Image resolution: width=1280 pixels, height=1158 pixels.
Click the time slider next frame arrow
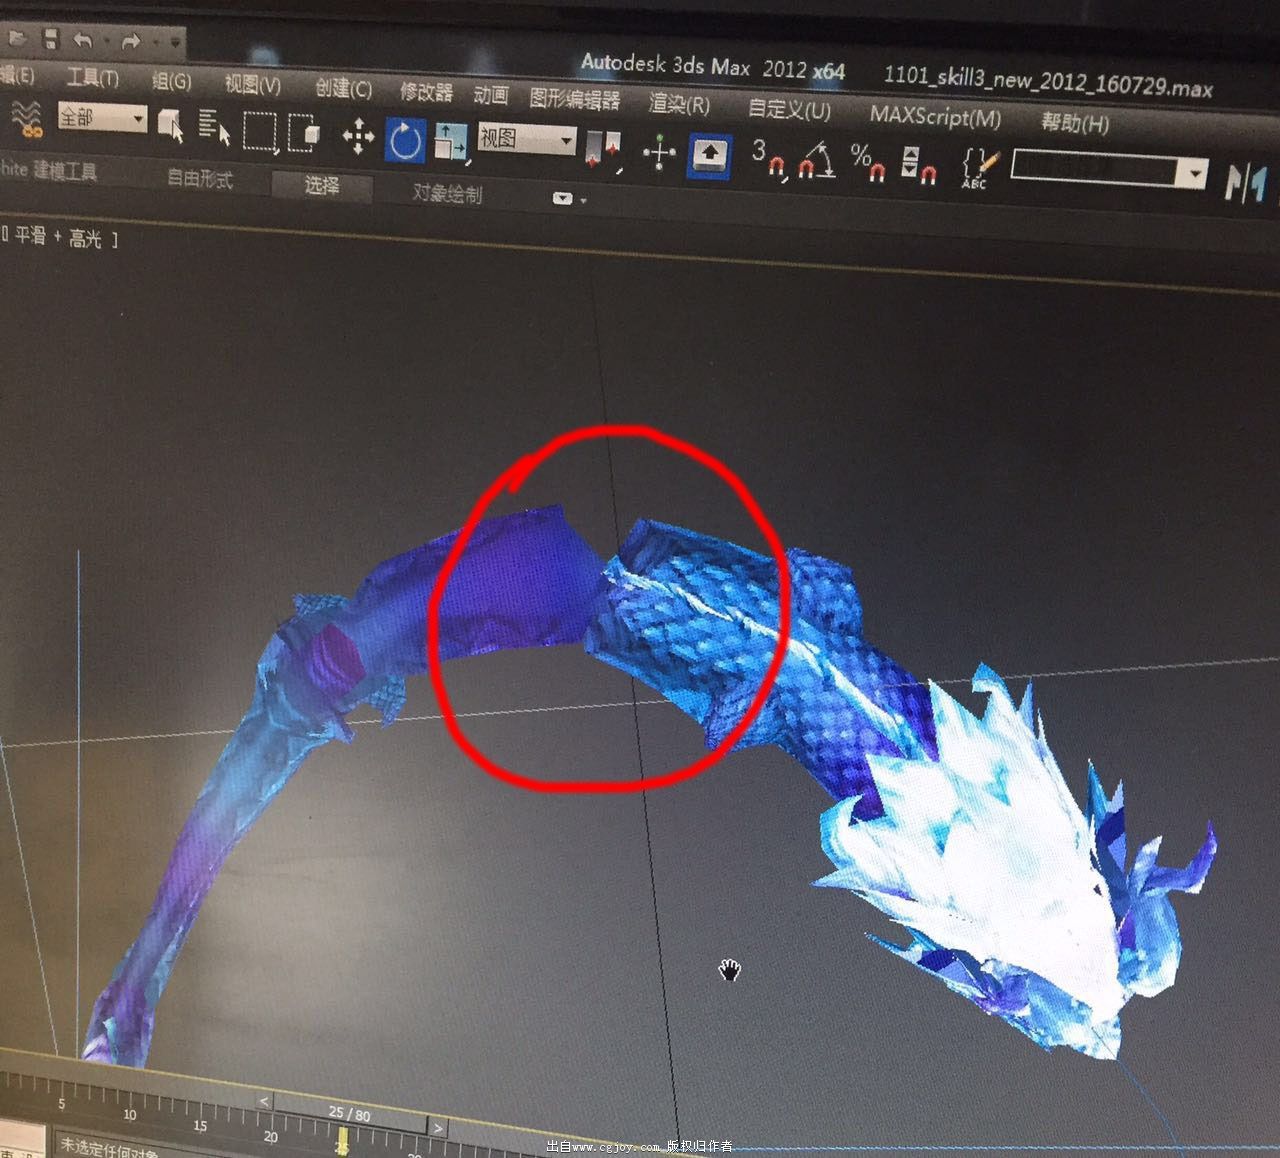pos(438,1126)
